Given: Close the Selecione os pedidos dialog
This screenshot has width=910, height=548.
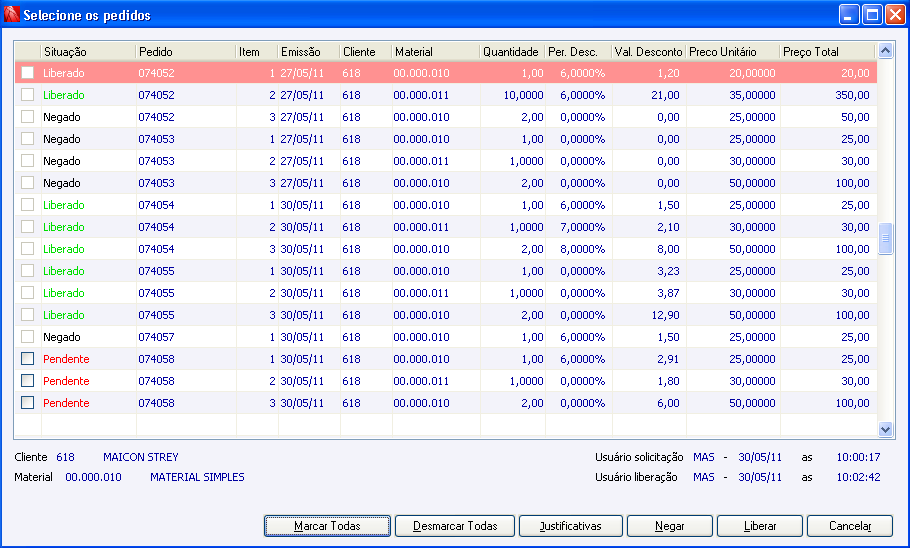Looking at the screenshot, I should click(x=895, y=15).
